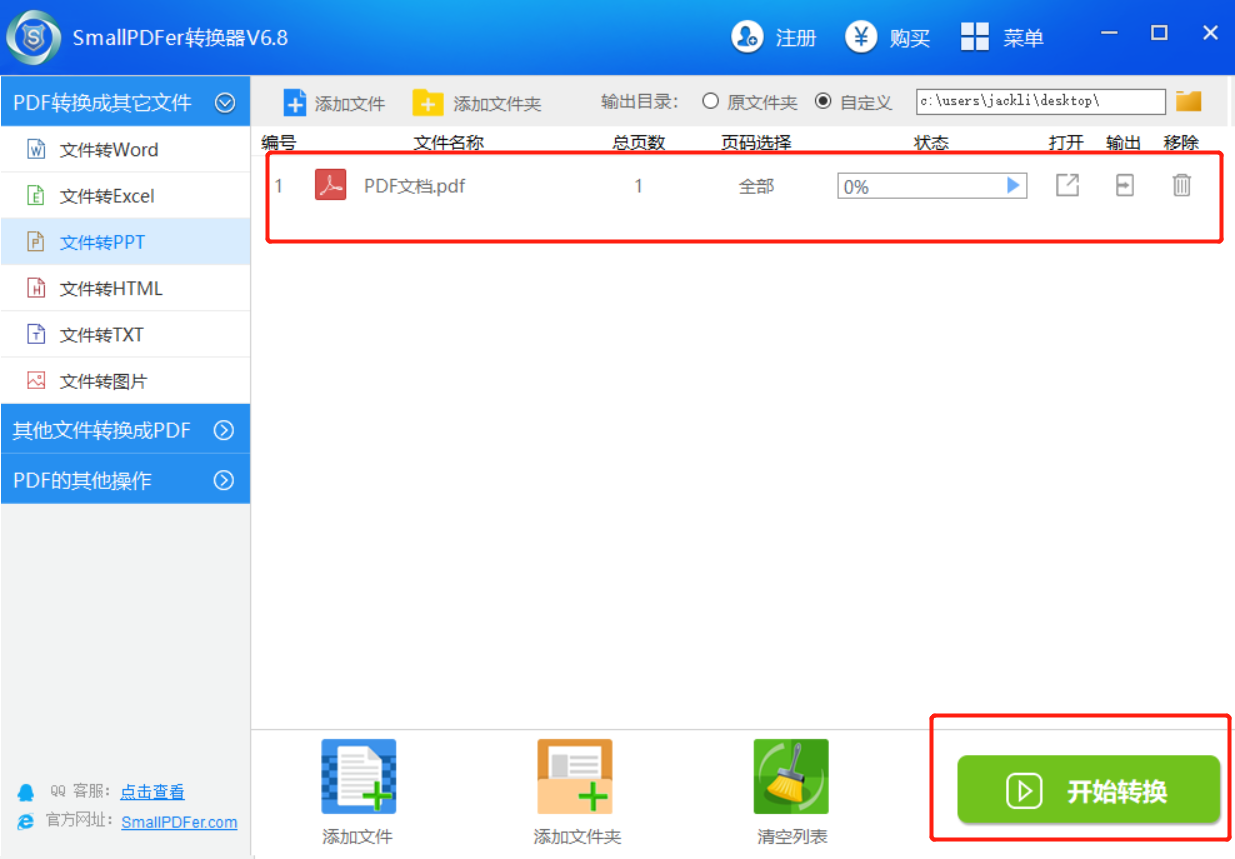Screen dimensions: 1235x859
Task: Click the output directory path field
Action: tap(1041, 101)
